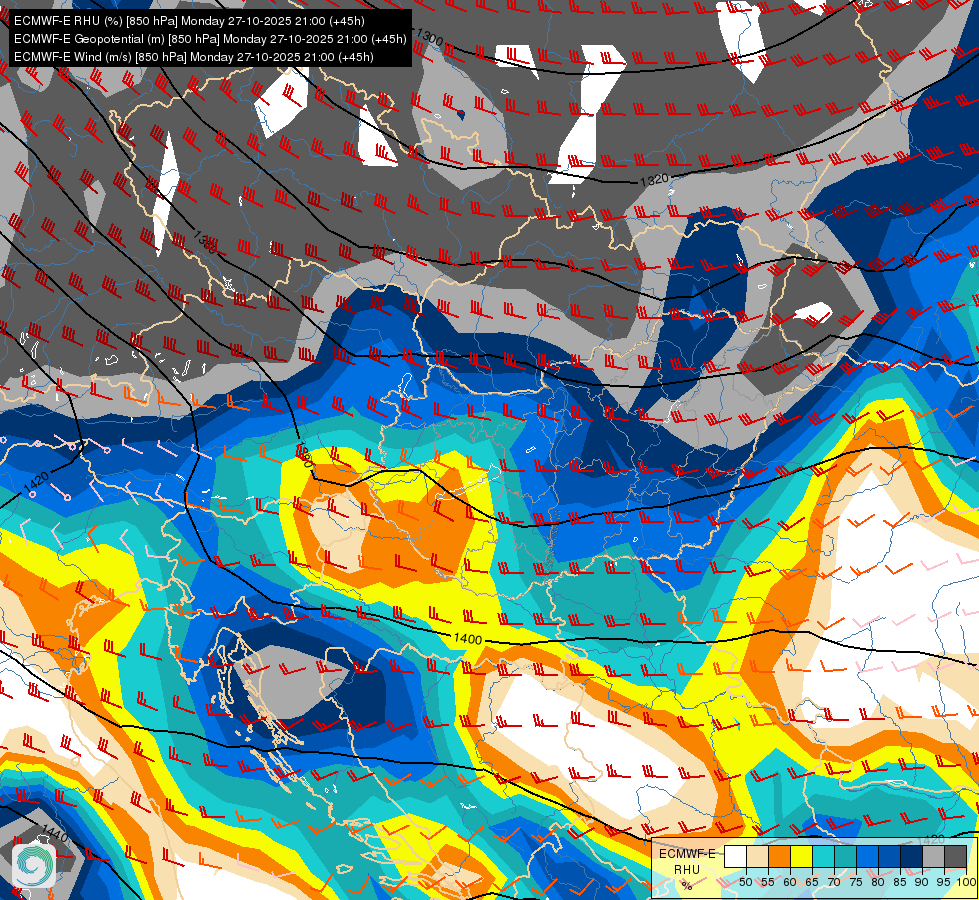Select the light cyan swatch for 65-70%
The image size is (979, 900).
824,856
